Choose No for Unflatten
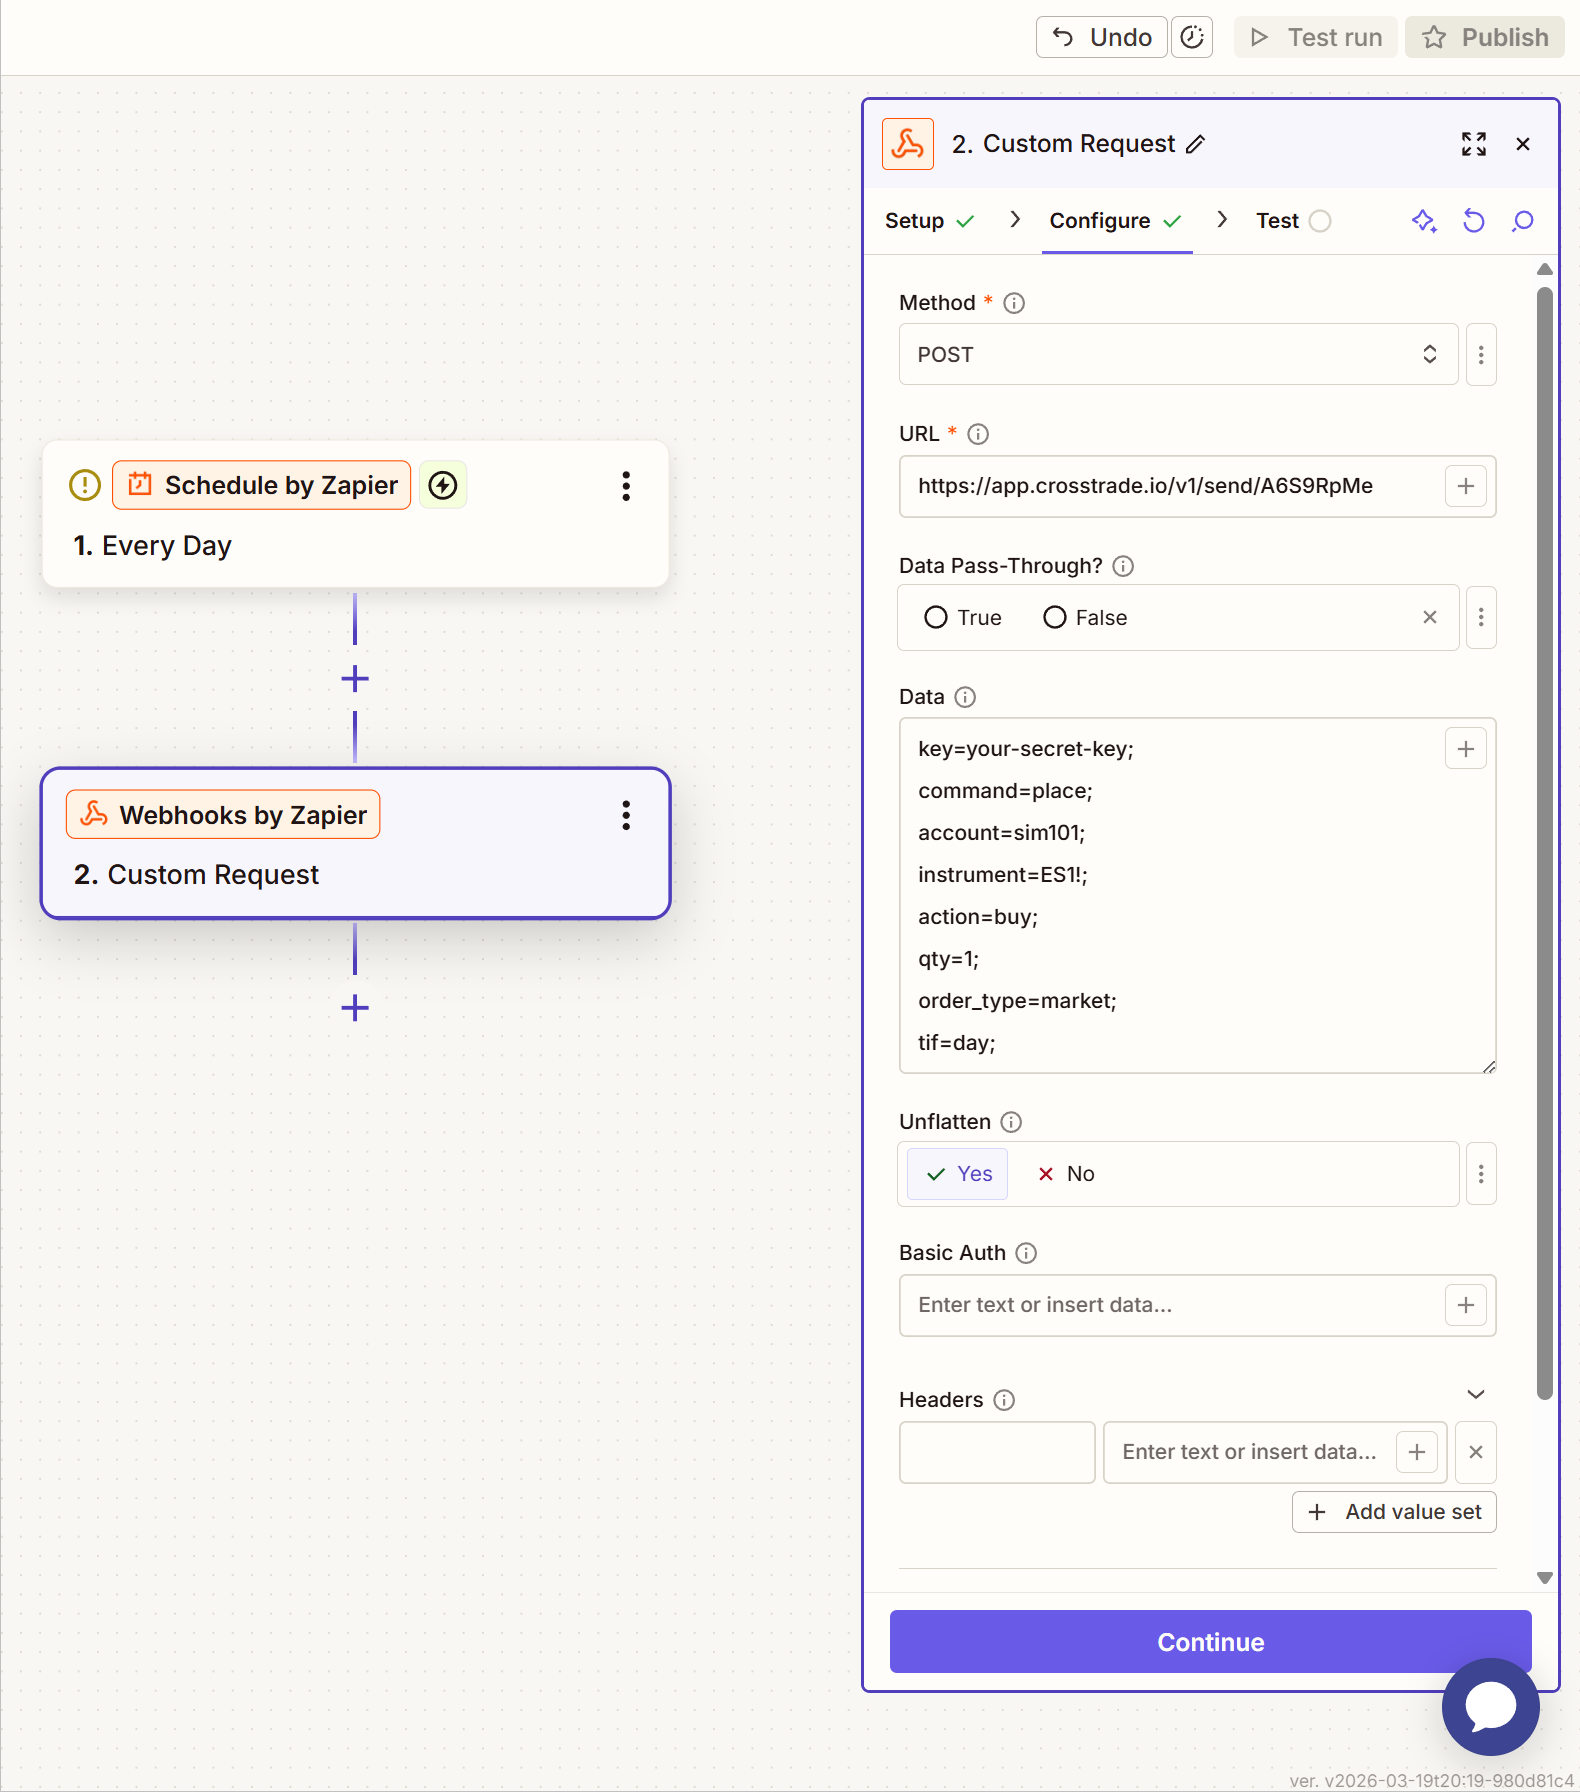Viewport: 1580px width, 1792px height. pos(1066,1174)
